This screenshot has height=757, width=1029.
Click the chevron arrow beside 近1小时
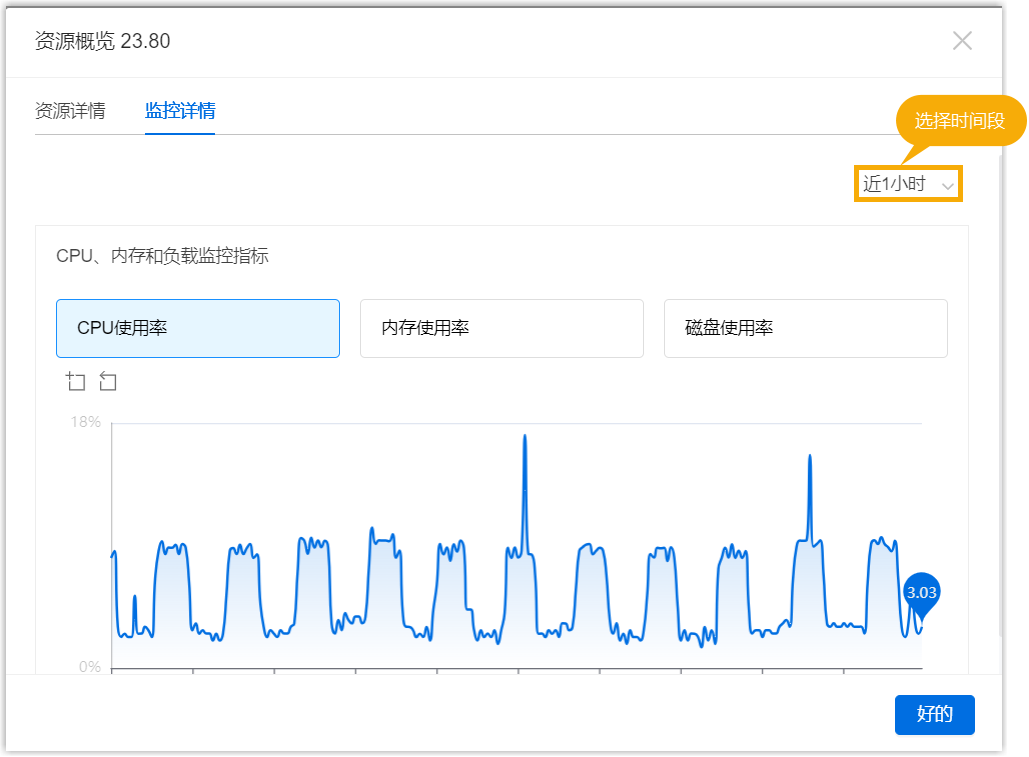(948, 185)
